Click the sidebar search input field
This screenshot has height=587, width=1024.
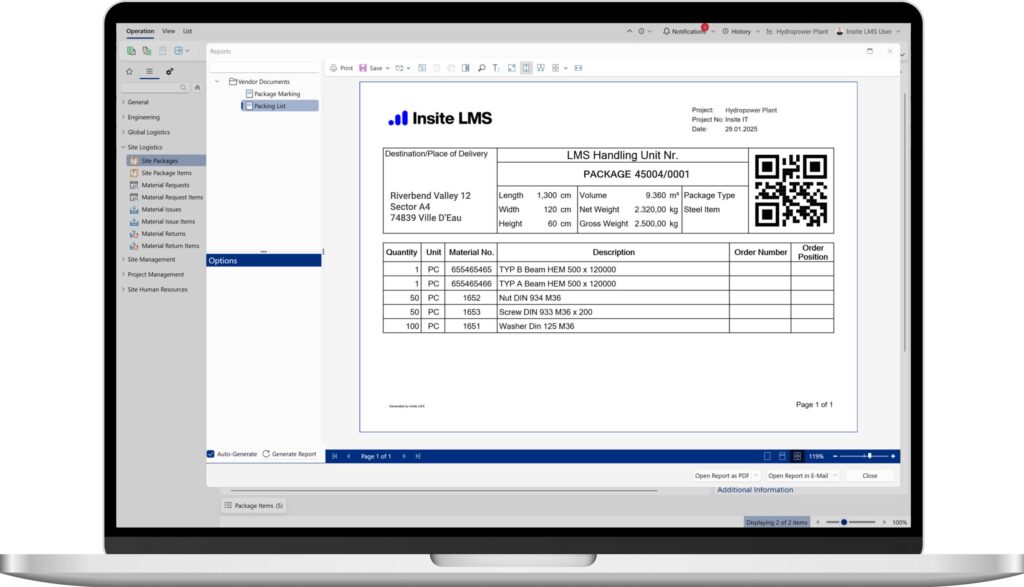[150, 87]
